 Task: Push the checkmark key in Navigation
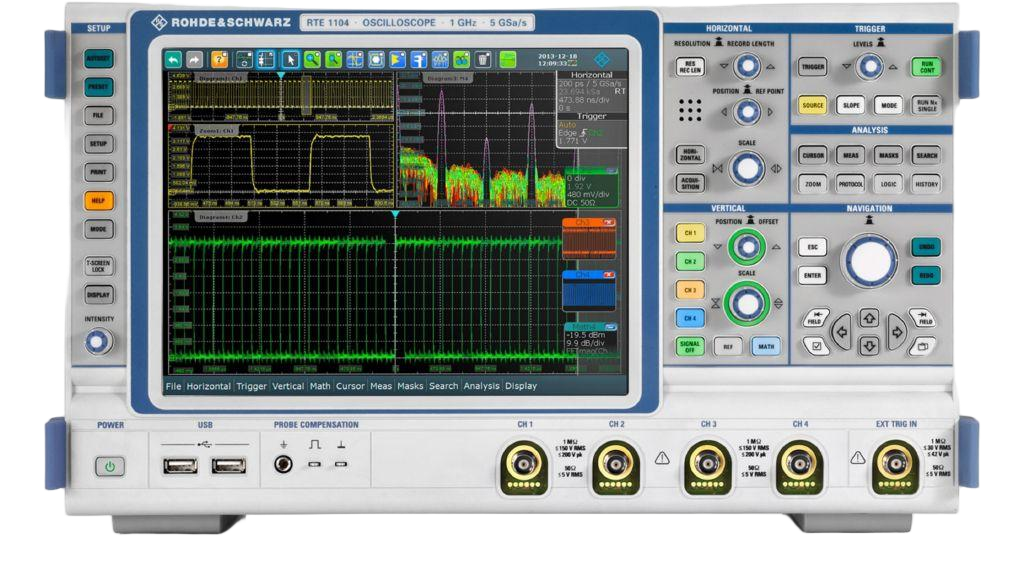click(x=816, y=345)
